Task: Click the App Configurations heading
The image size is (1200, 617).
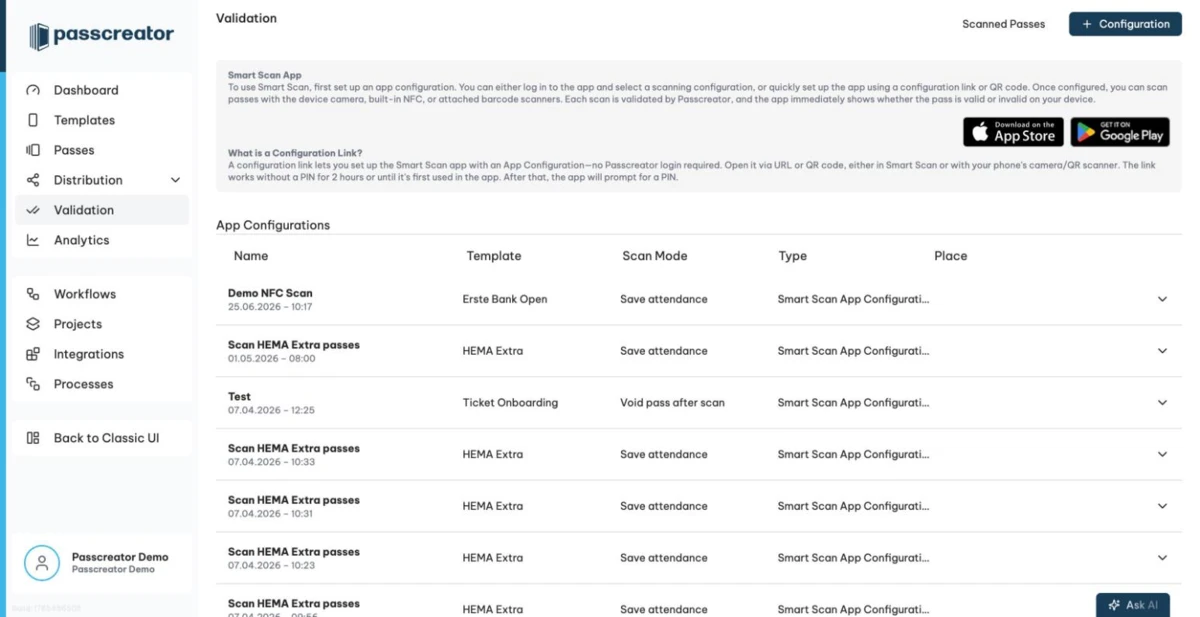Action: (x=273, y=225)
